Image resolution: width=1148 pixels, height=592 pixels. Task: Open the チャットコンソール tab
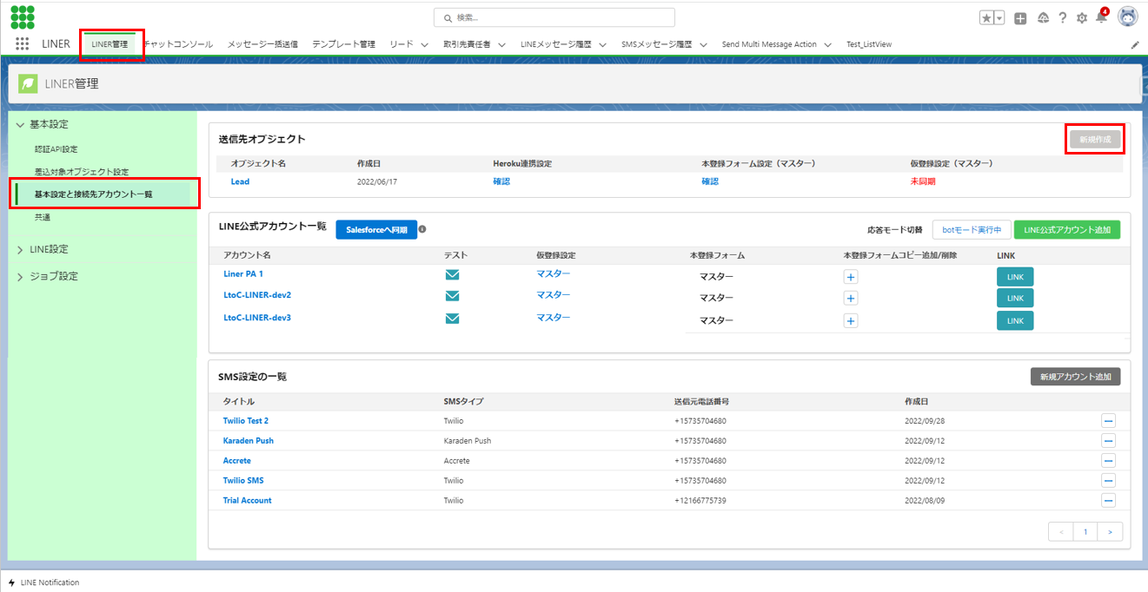(x=180, y=44)
